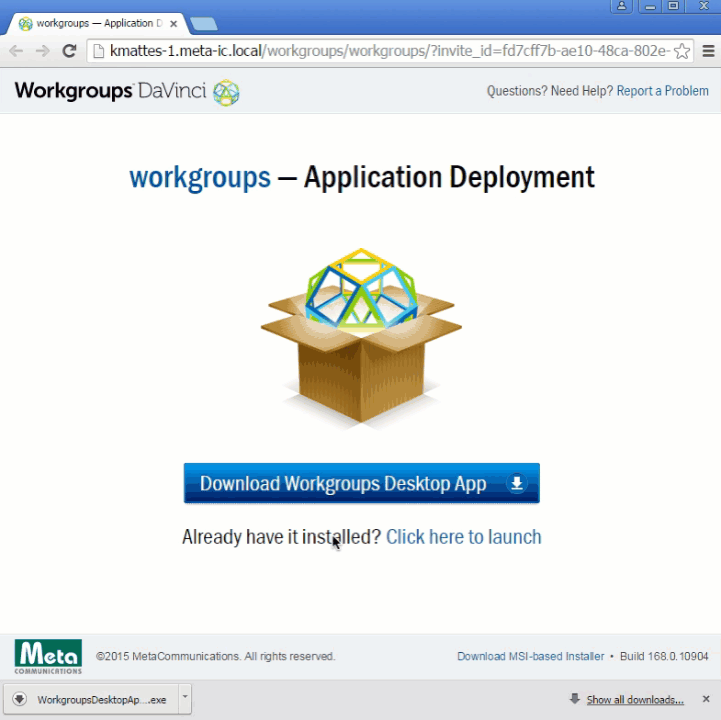Click the Build 168.0.10904 text
Viewport: 721px width, 720px height.
(664, 657)
